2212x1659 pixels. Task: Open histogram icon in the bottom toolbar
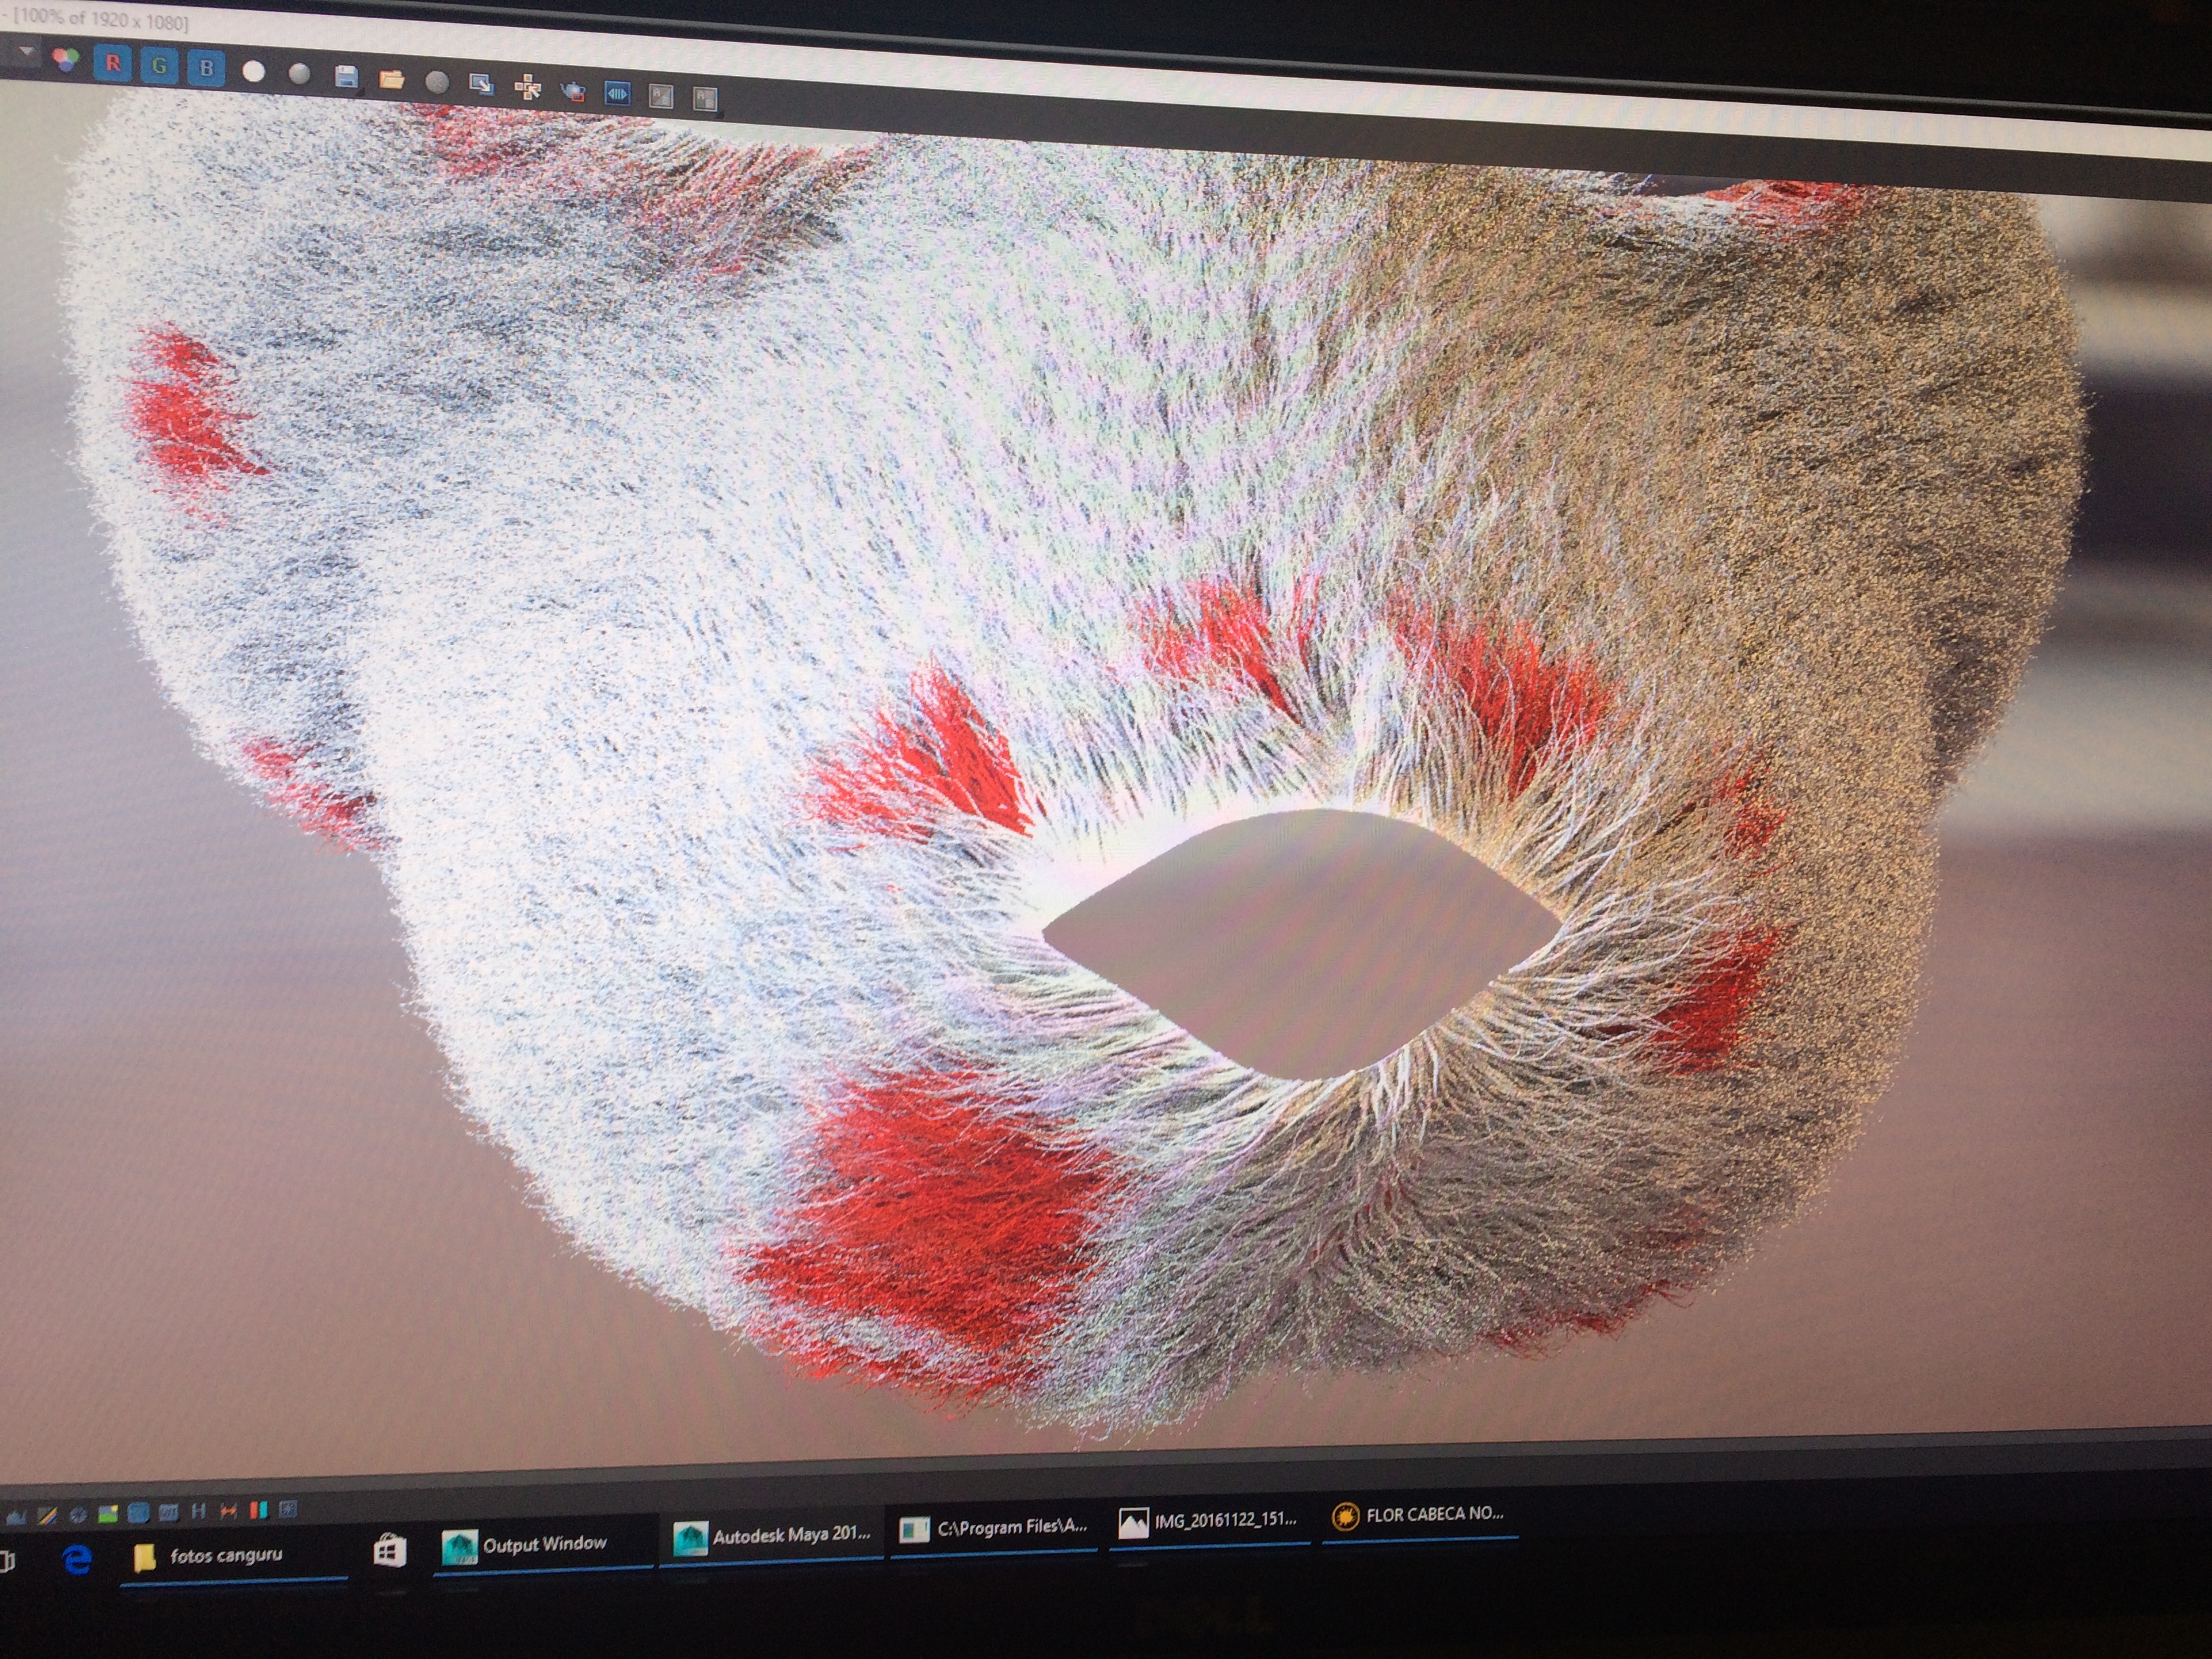16,1518
